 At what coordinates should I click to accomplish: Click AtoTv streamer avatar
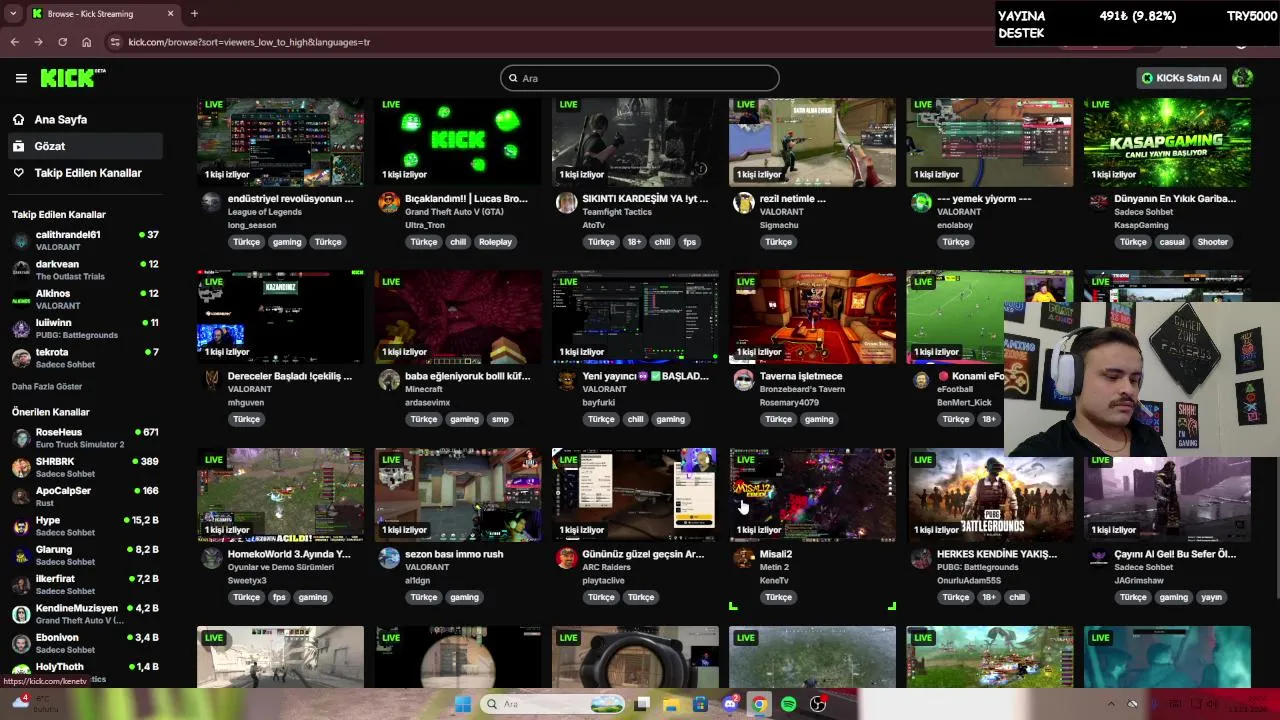[x=566, y=203]
